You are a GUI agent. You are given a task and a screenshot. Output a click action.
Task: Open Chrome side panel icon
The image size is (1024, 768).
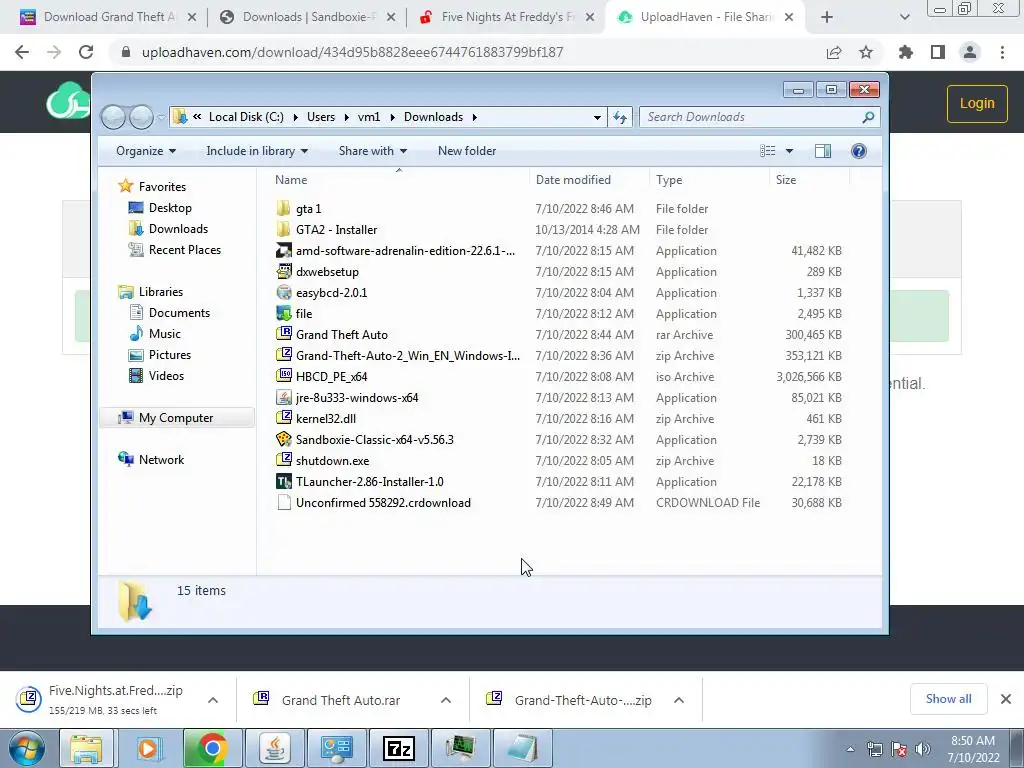938,52
